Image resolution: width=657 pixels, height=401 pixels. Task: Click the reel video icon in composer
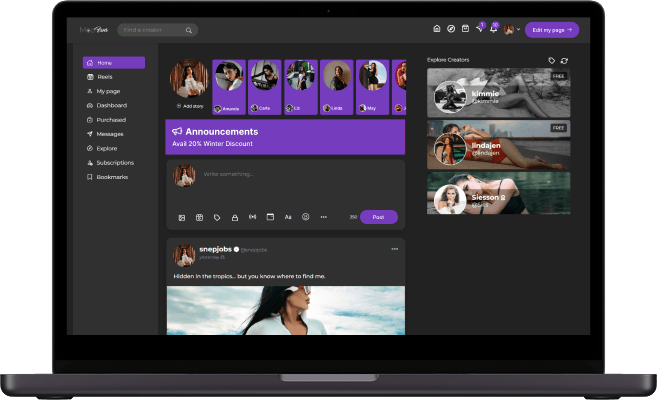(x=199, y=217)
